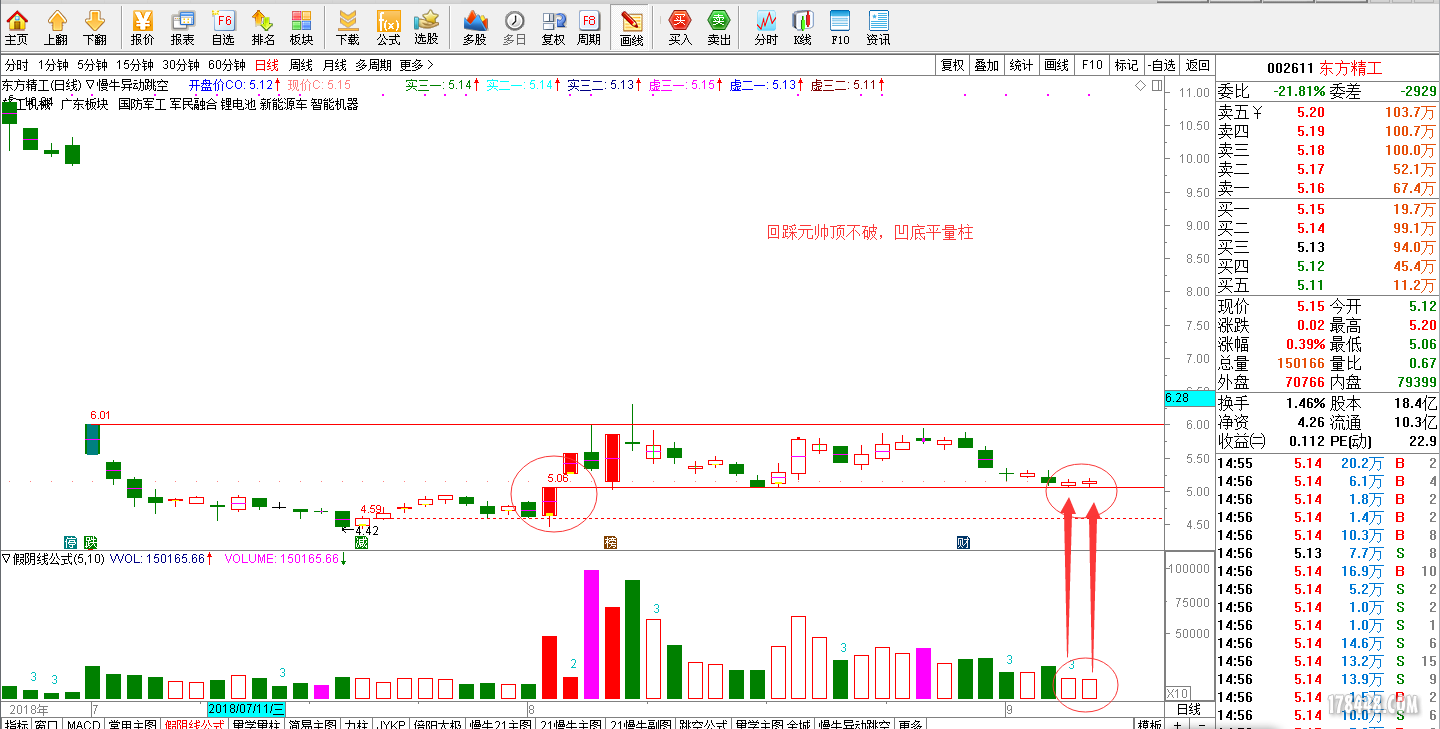
Task: Select the 1分钟 period
Action: coord(53,65)
